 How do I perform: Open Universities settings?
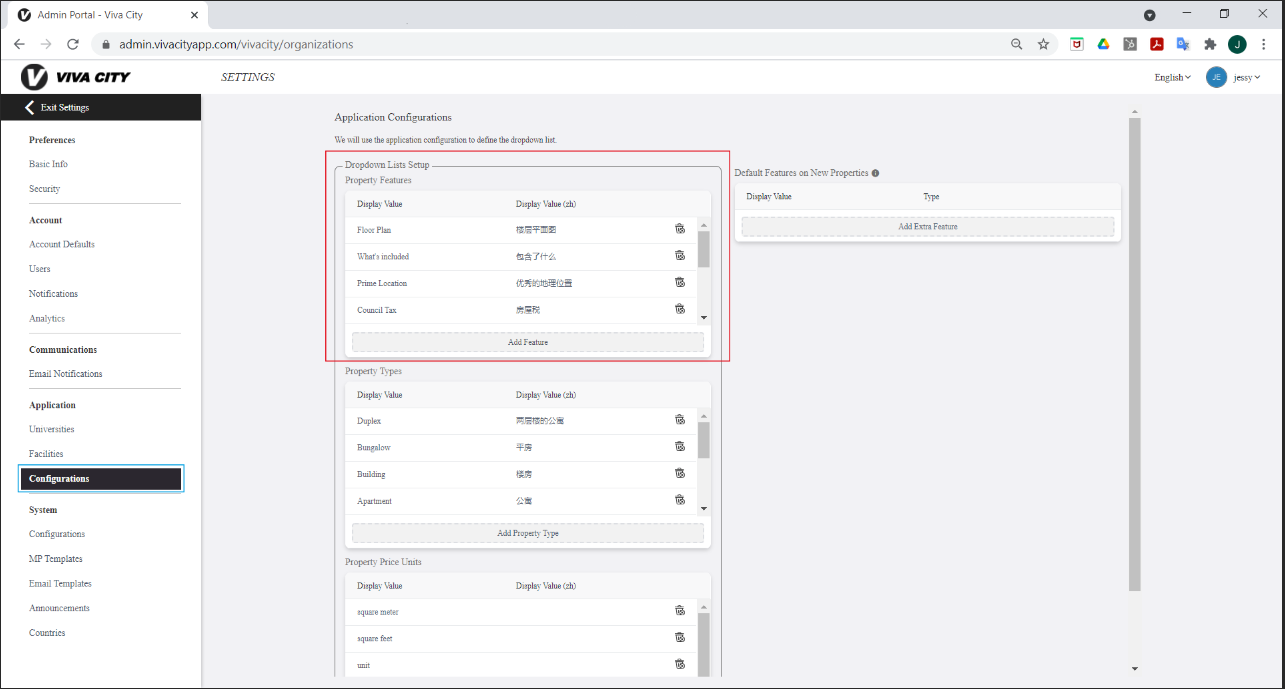click(52, 429)
